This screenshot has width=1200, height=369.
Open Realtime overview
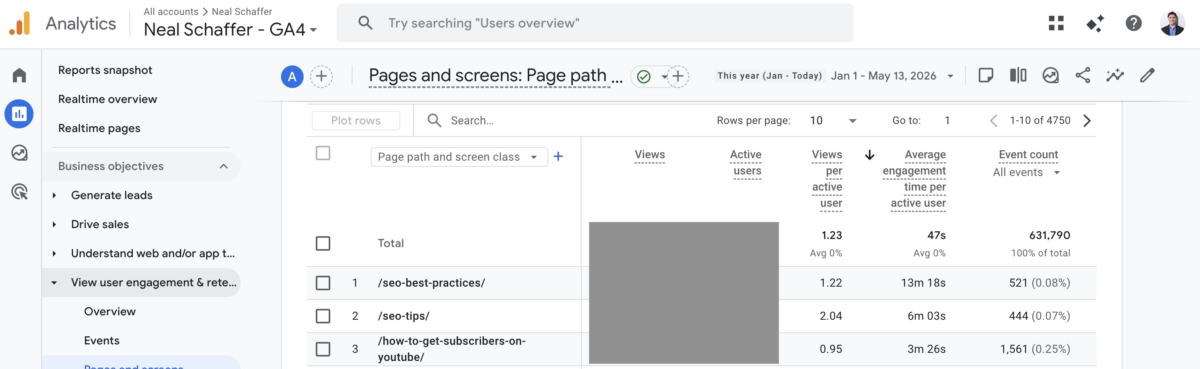point(107,99)
